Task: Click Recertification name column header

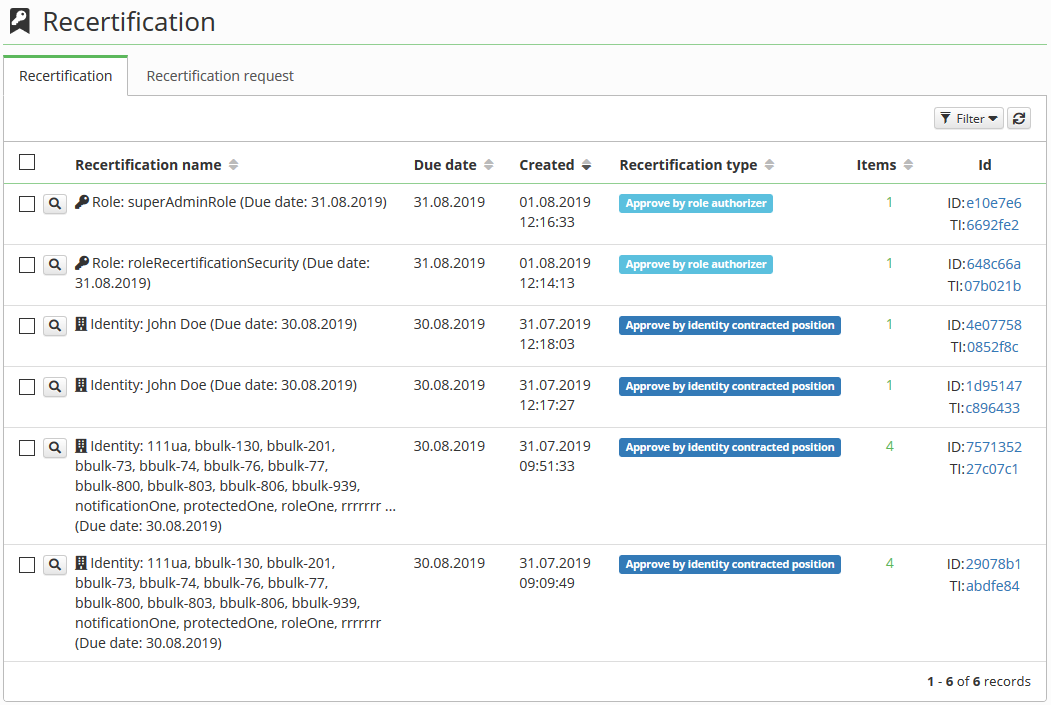Action: click(148, 165)
